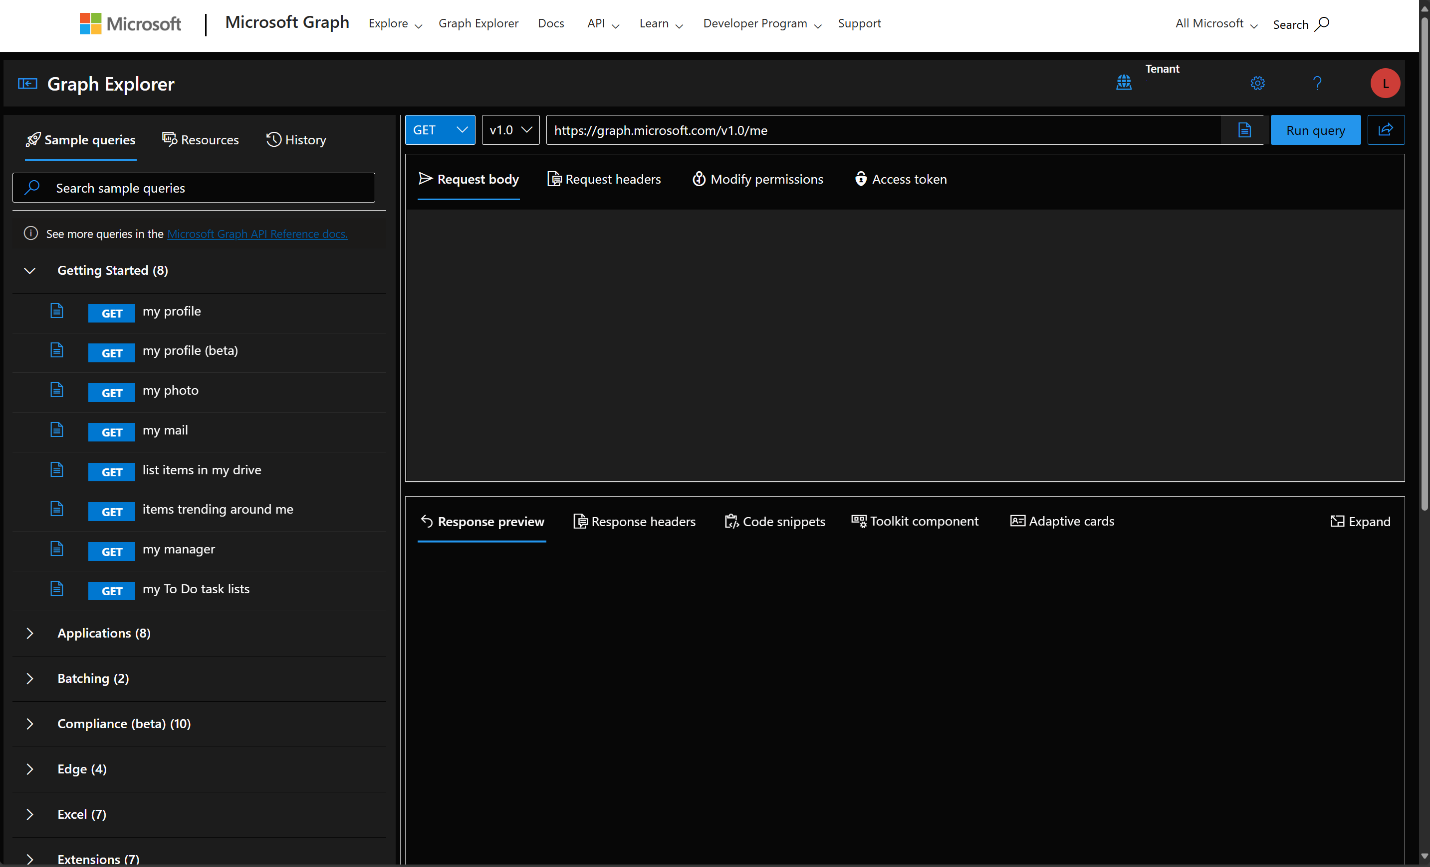1430x867 pixels.
Task: Click the help question mark icon
Action: (1317, 83)
